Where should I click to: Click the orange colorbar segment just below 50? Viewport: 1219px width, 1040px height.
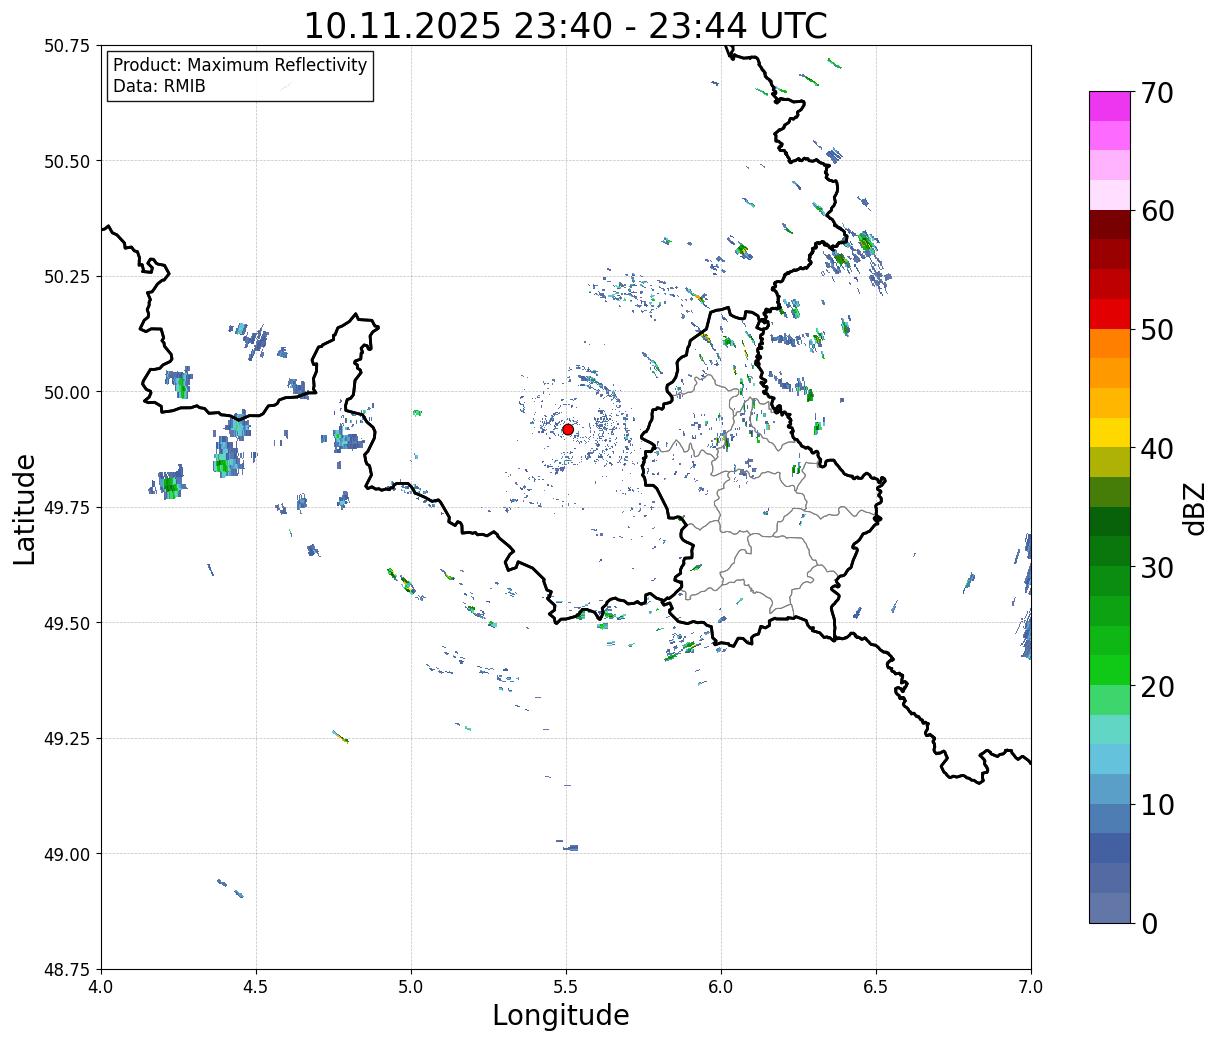1110,343
